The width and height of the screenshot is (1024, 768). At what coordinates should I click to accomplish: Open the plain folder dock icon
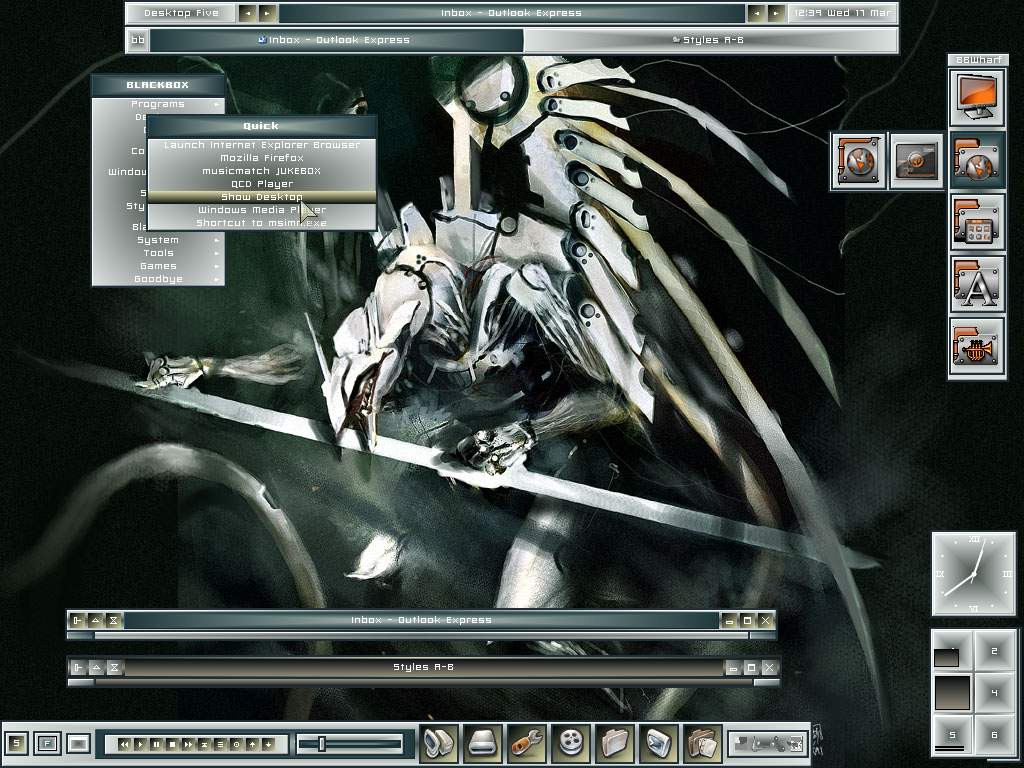point(615,743)
